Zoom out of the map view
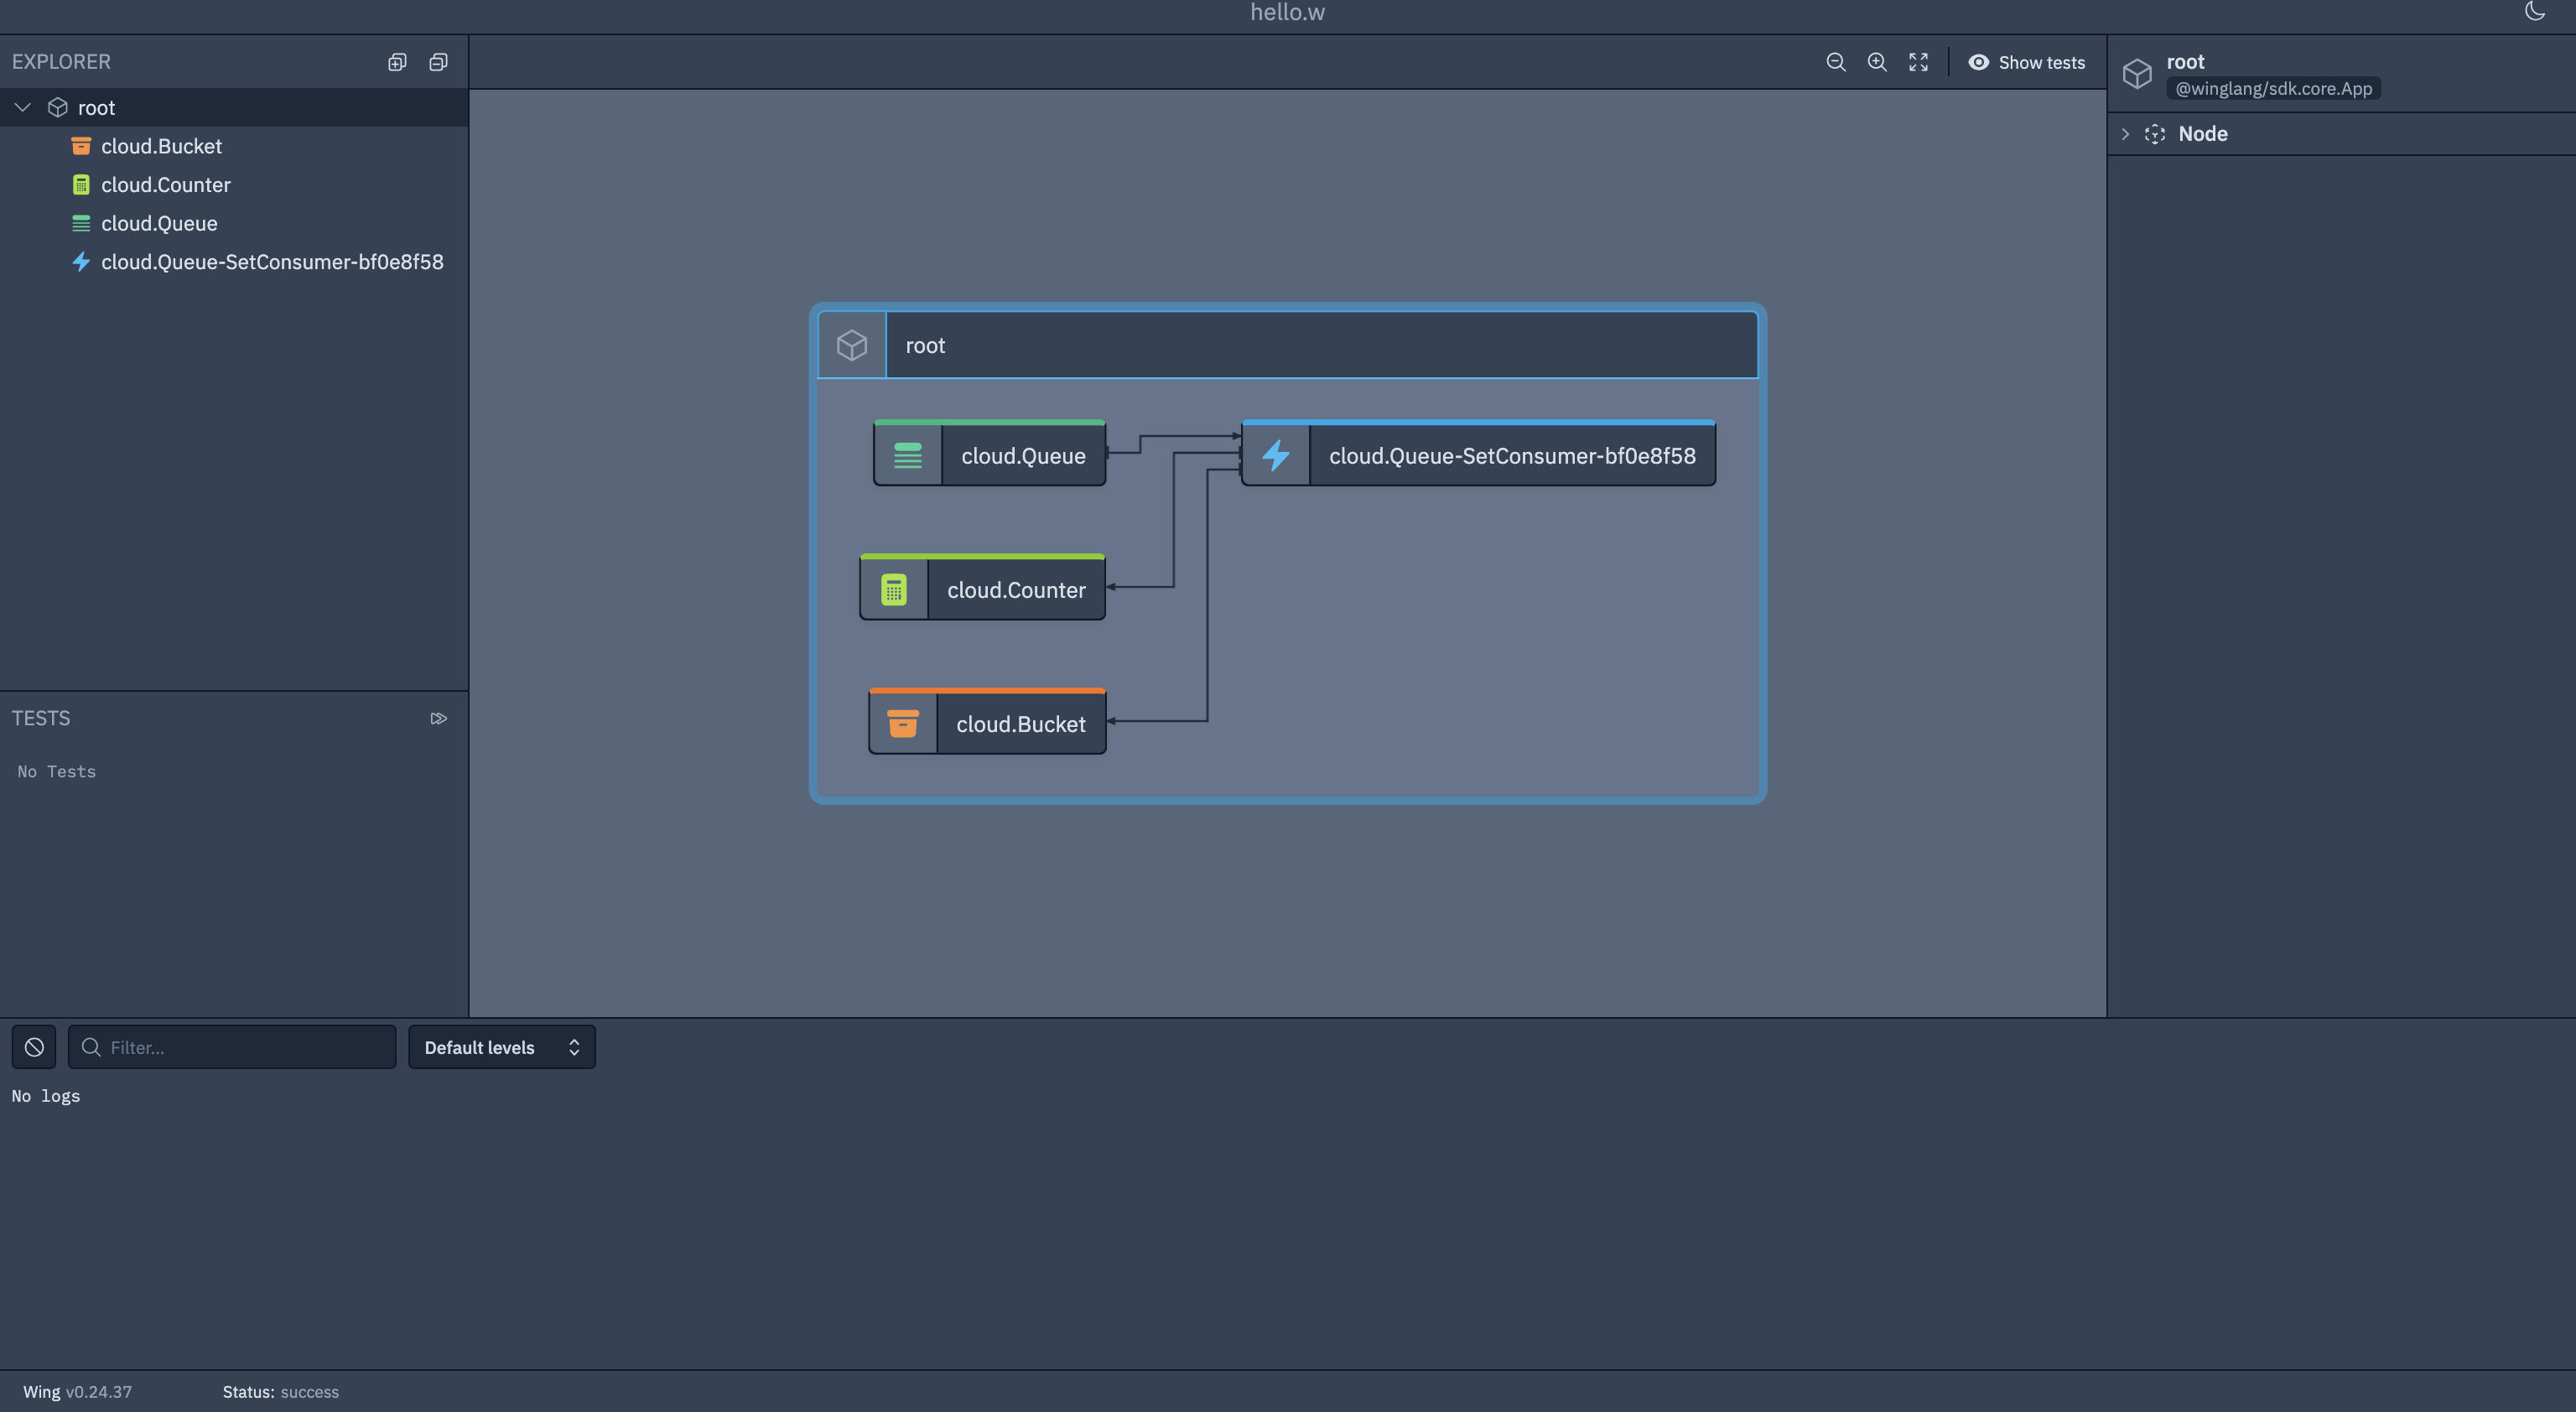 1835,62
